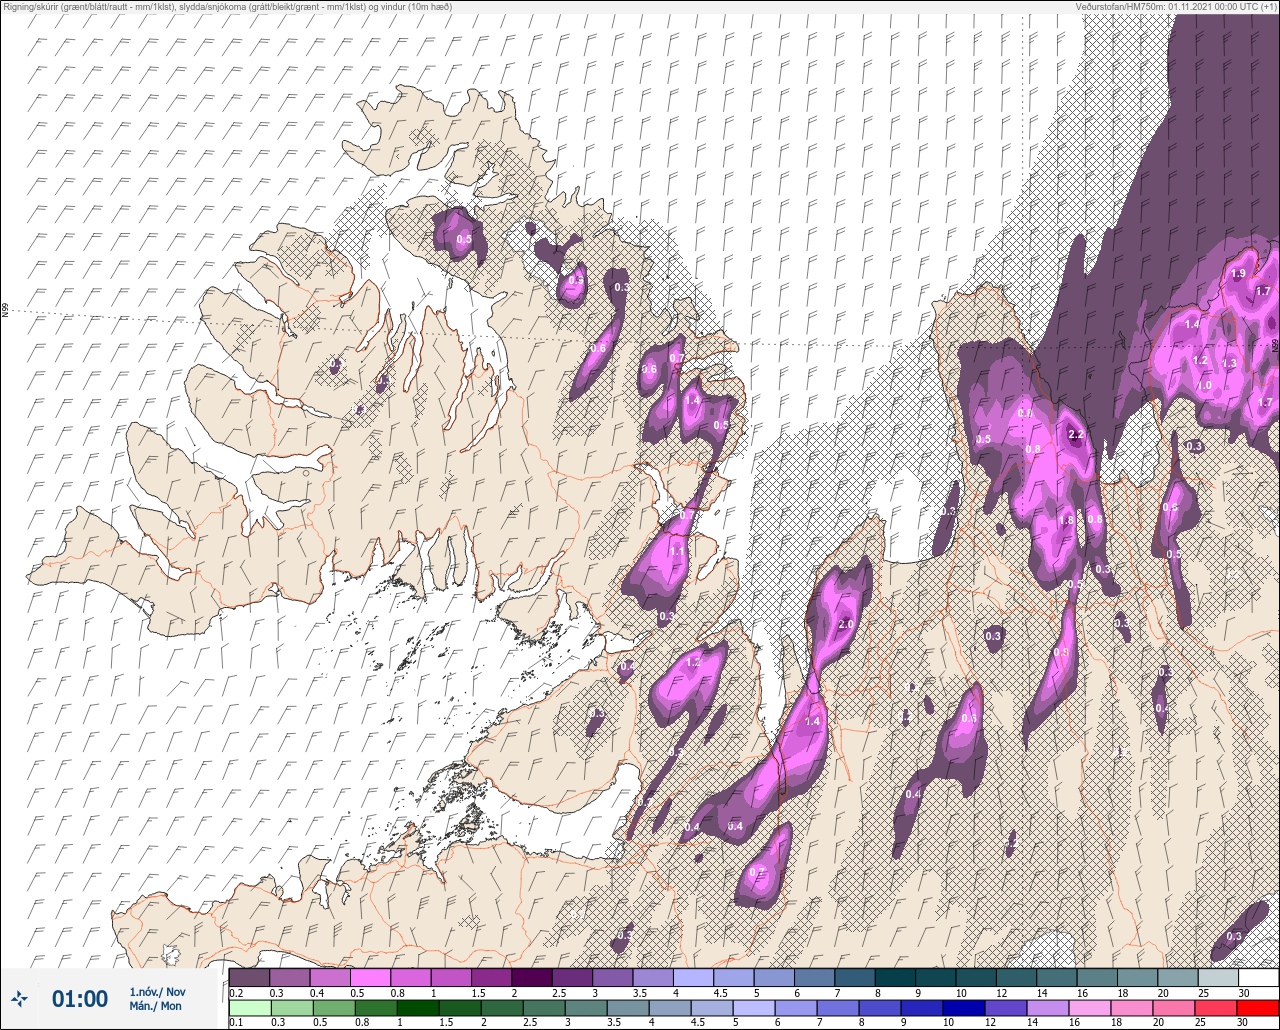This screenshot has width=1280, height=1030.
Task: Click the 2.2 precipitation value on the map
Action: 1076,435
